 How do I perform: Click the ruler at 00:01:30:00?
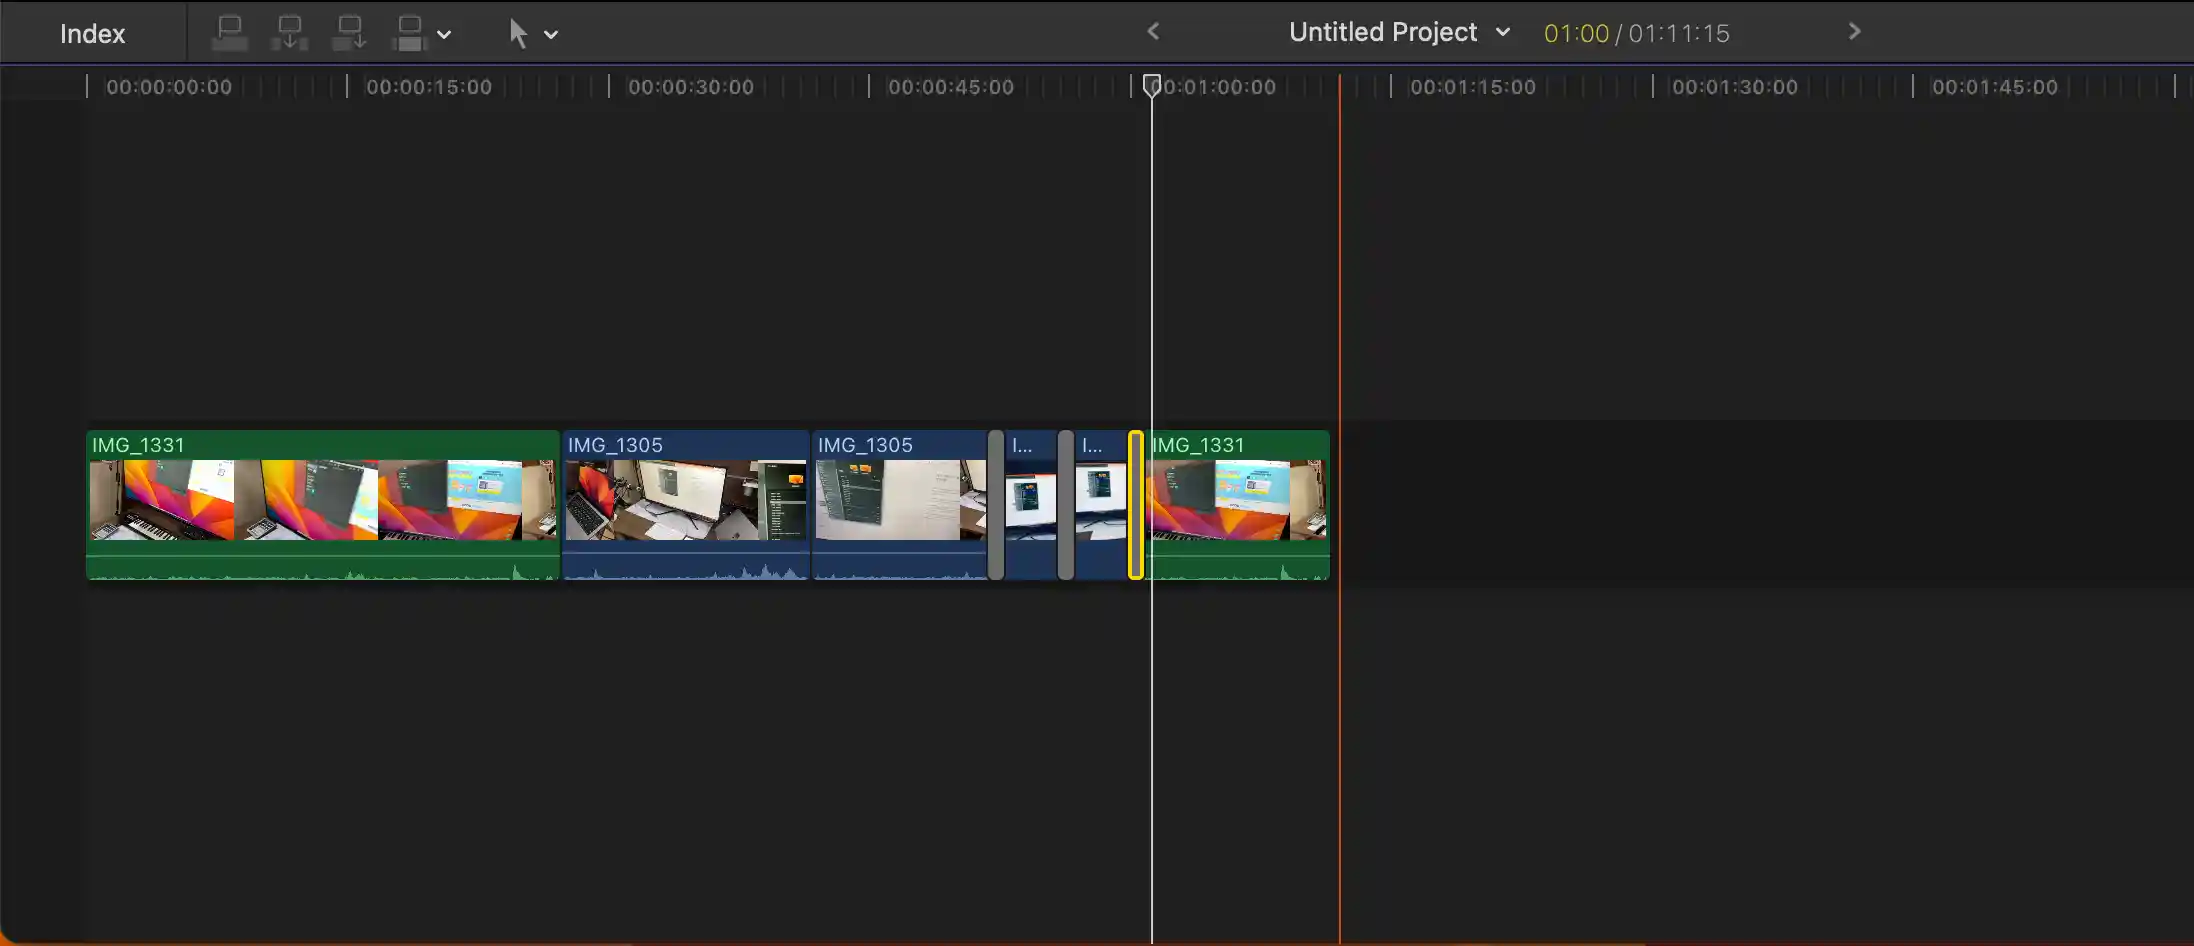1735,87
